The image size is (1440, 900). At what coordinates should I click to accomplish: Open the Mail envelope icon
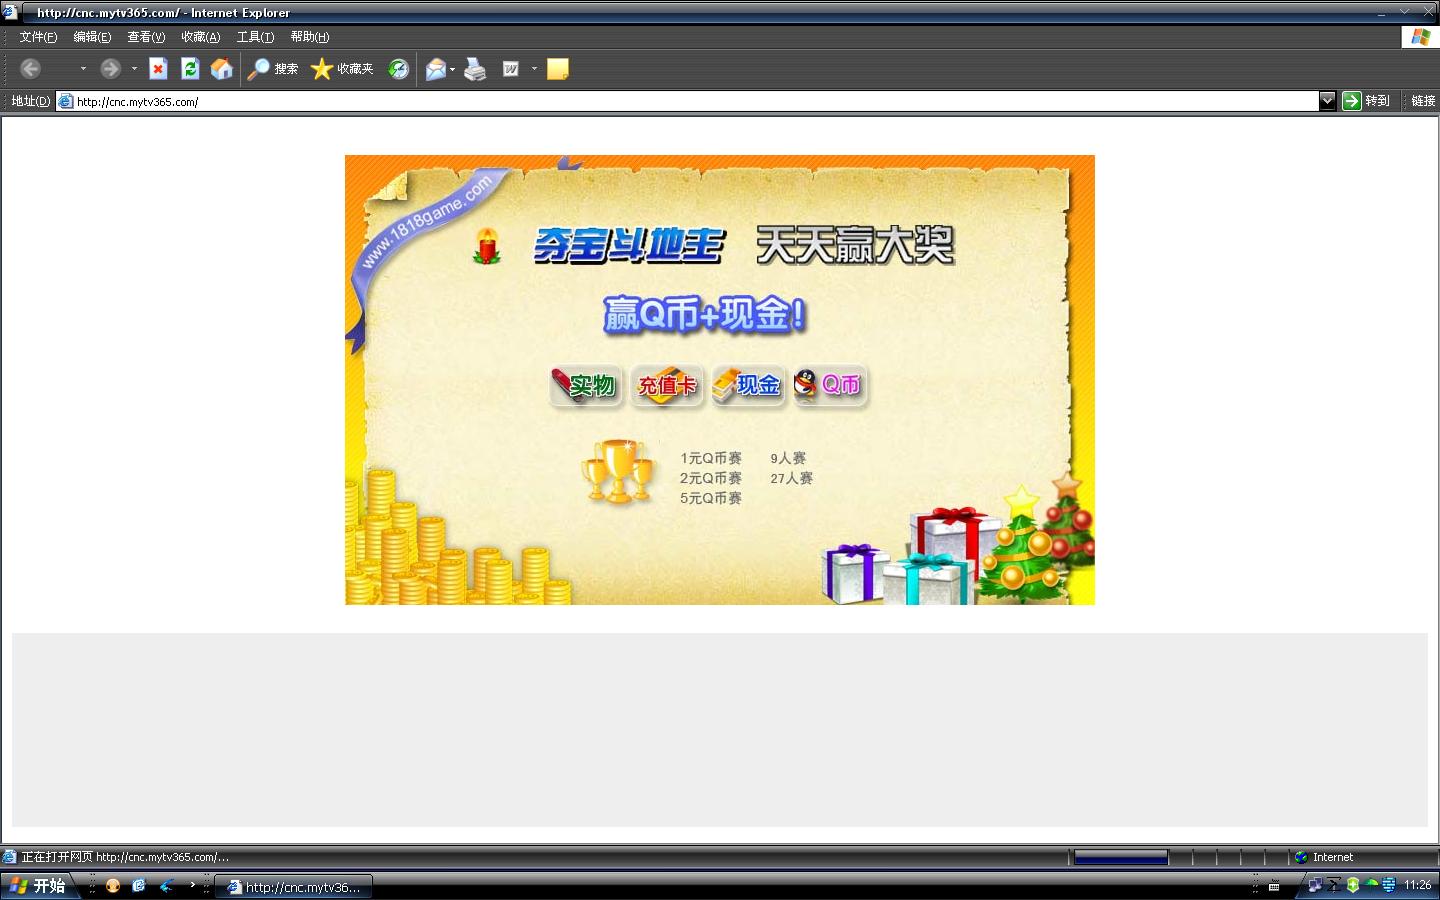coord(435,68)
